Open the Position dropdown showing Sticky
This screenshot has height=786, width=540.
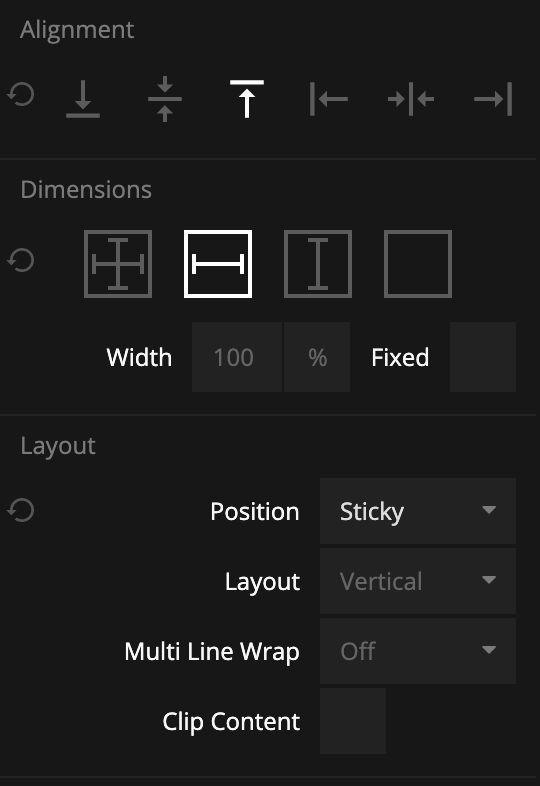pos(418,511)
